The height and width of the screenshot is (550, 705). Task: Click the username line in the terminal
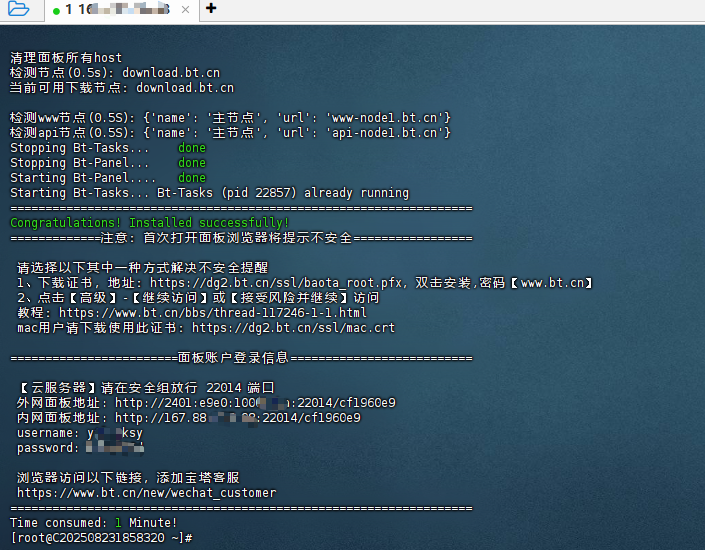coord(80,433)
